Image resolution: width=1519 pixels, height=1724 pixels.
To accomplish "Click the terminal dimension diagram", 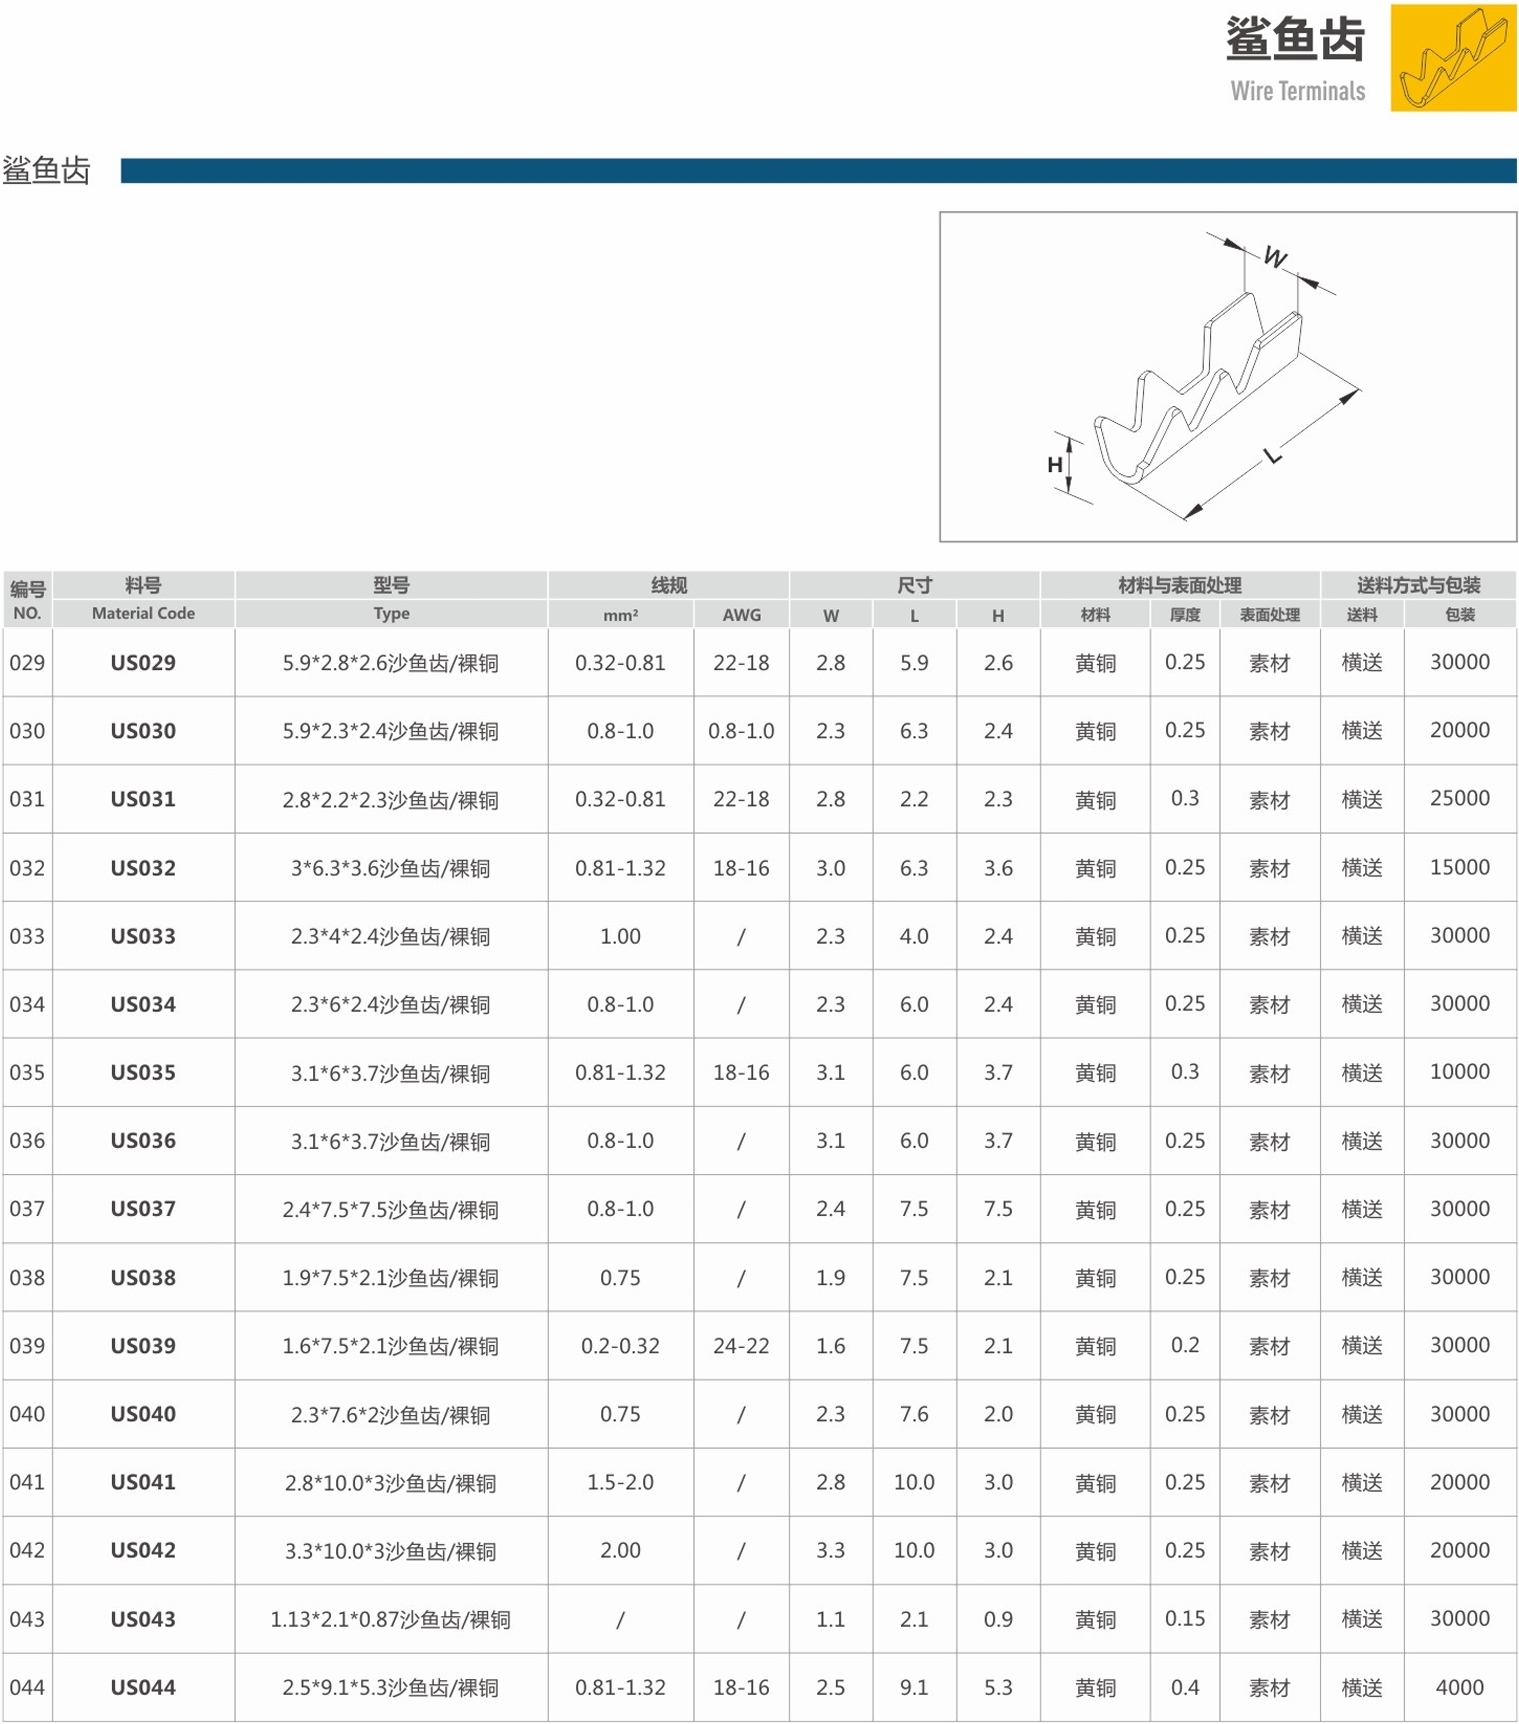I will pyautogui.click(x=1226, y=377).
